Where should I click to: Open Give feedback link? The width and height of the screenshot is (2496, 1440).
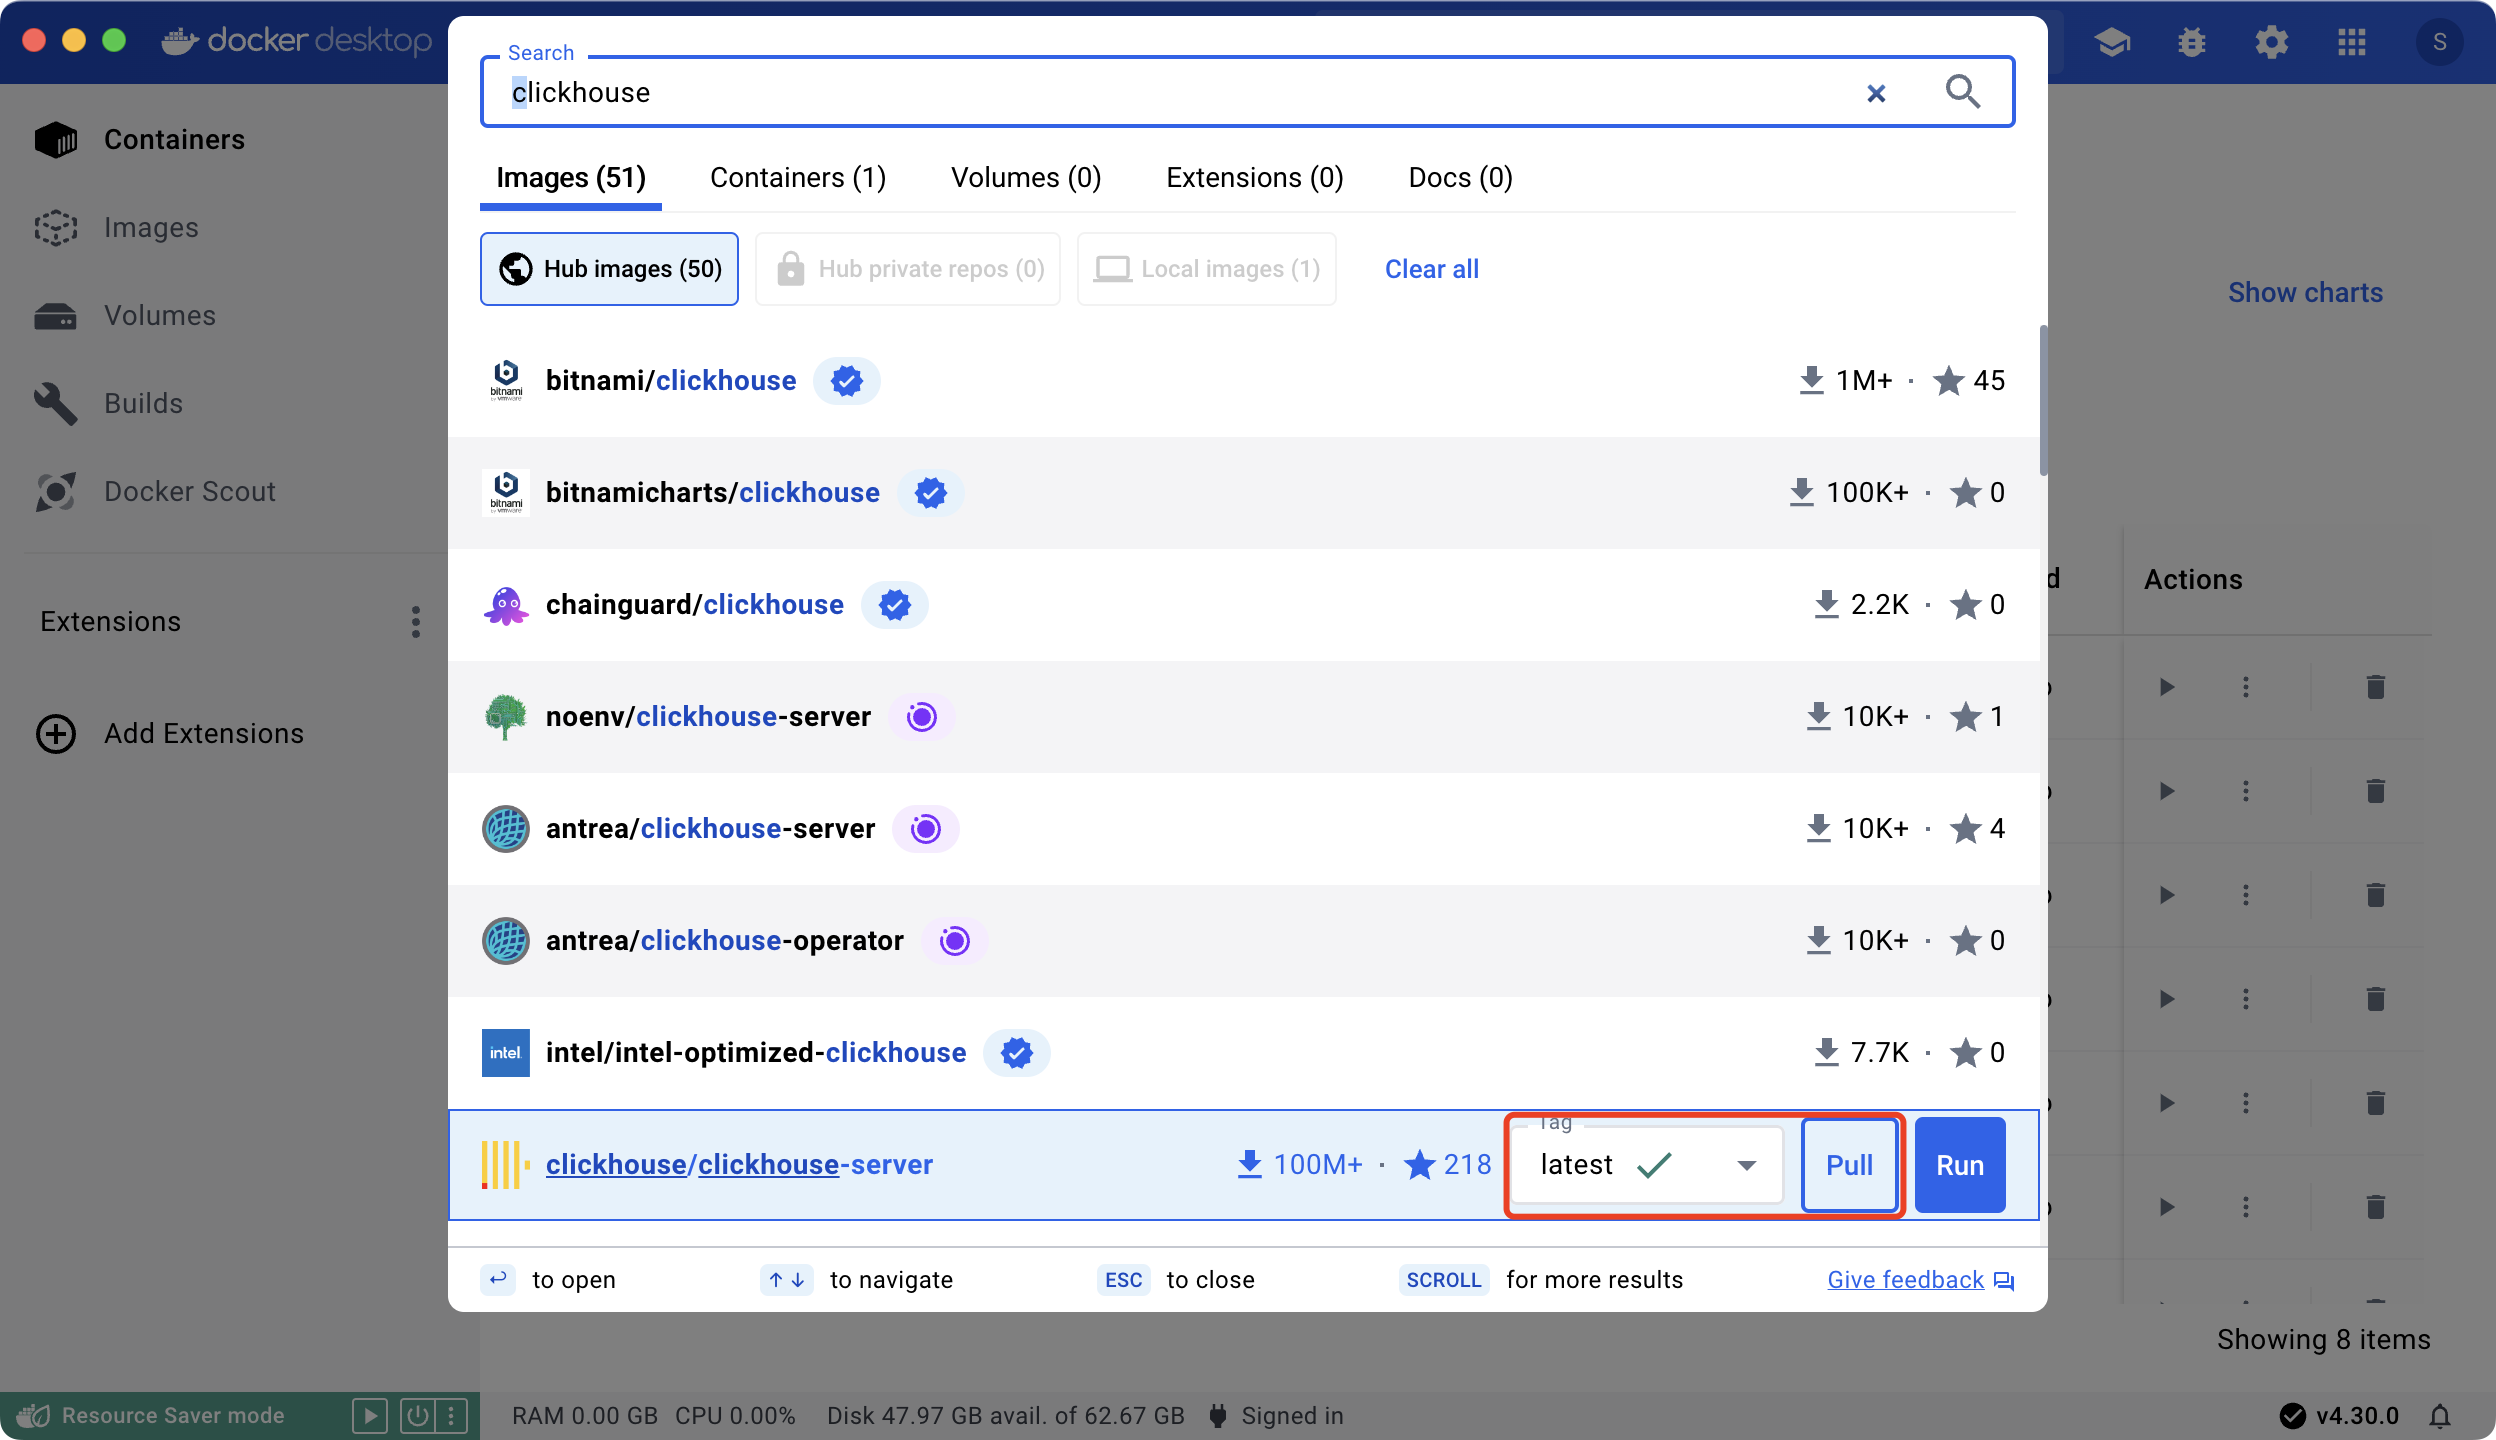click(x=1920, y=1280)
